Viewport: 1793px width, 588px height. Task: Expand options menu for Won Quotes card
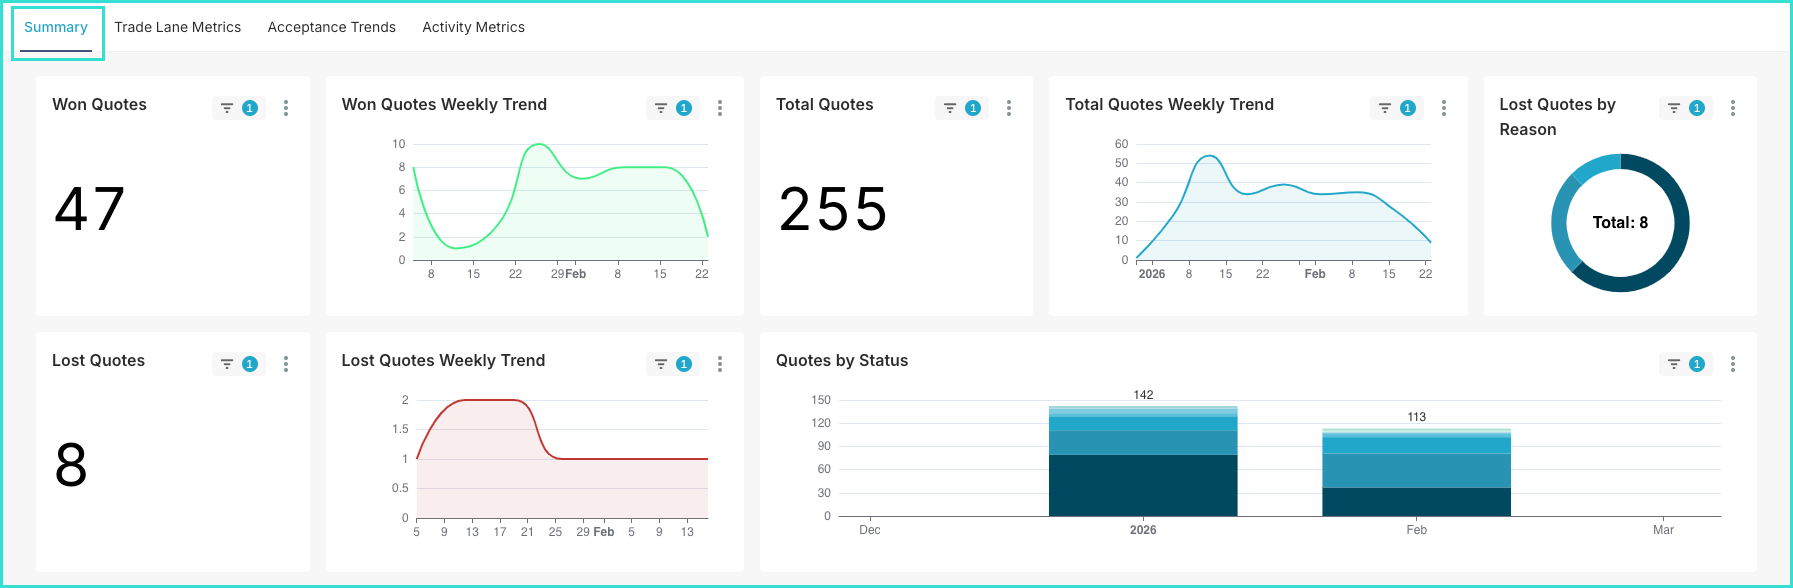click(x=286, y=108)
